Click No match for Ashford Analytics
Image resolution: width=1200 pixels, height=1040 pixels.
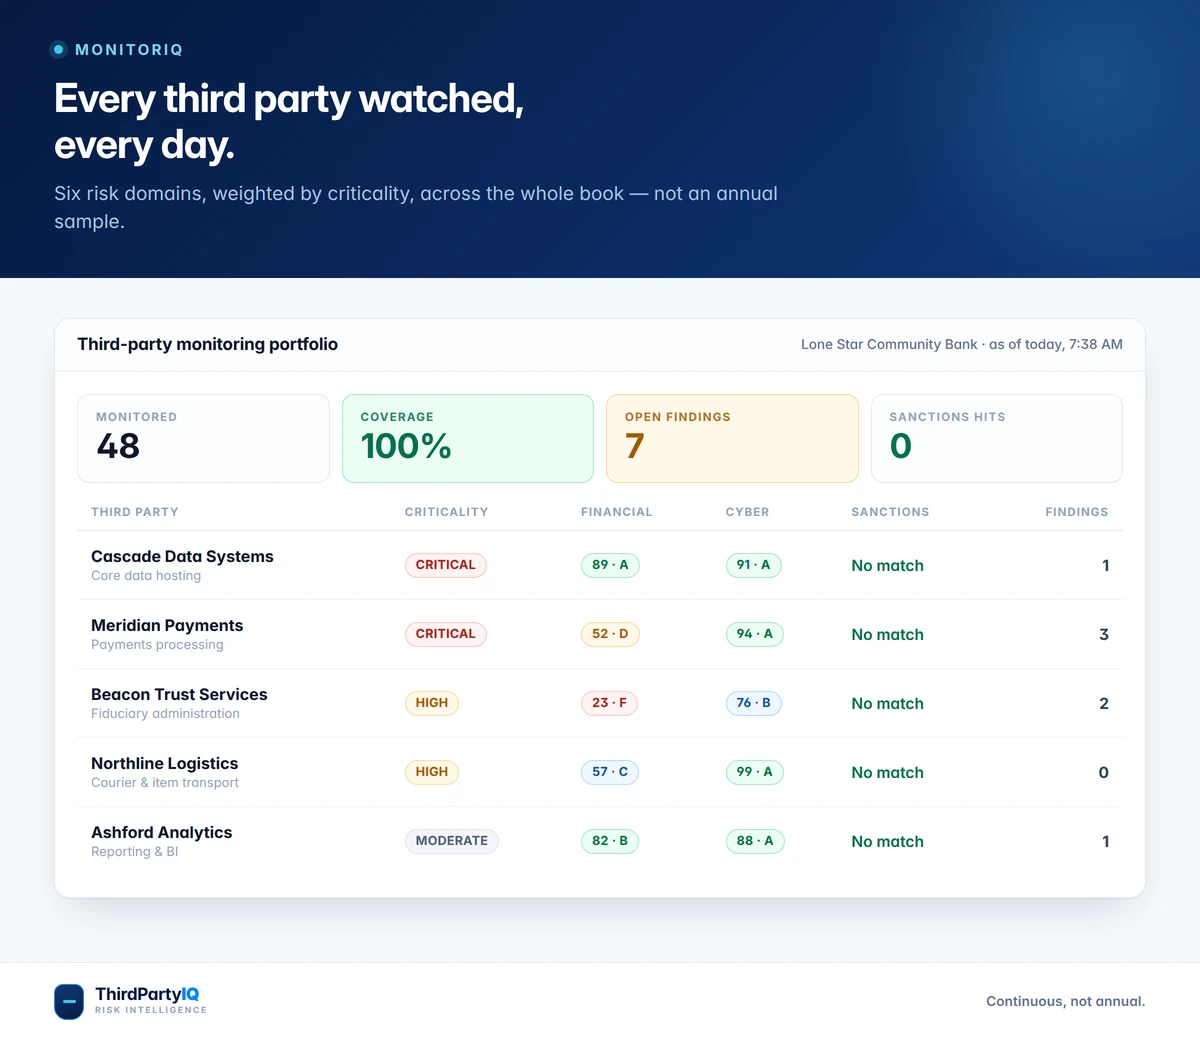pyautogui.click(x=888, y=842)
